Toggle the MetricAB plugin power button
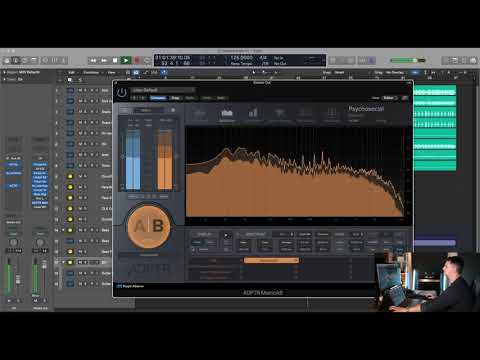Screen dimensions: 480x360 pyautogui.click(x=122, y=92)
